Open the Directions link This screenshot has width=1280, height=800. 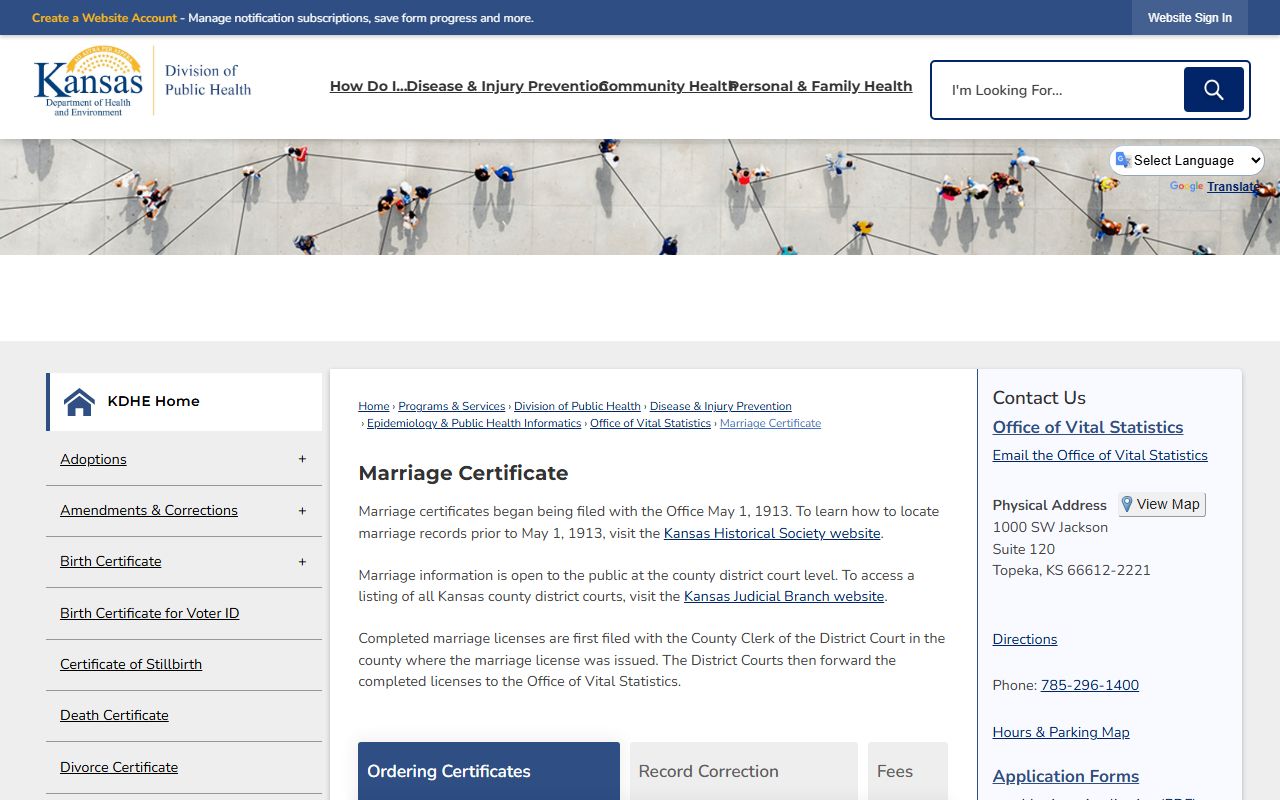click(x=1025, y=639)
